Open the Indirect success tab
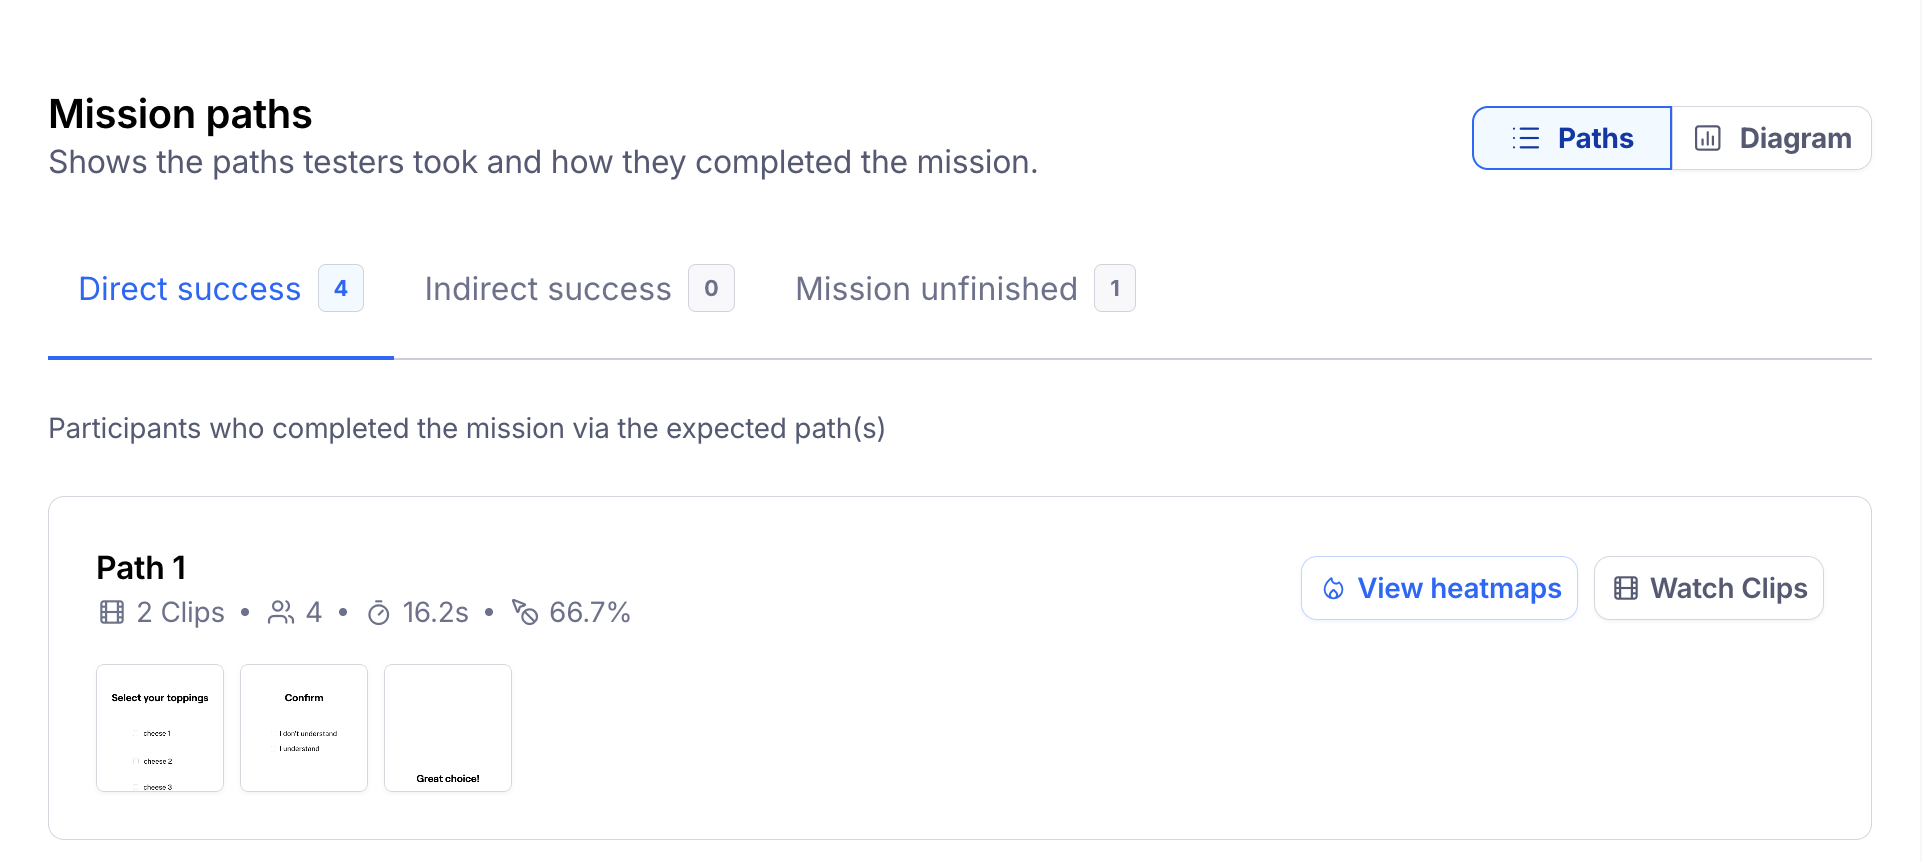The image size is (1922, 862). [548, 289]
